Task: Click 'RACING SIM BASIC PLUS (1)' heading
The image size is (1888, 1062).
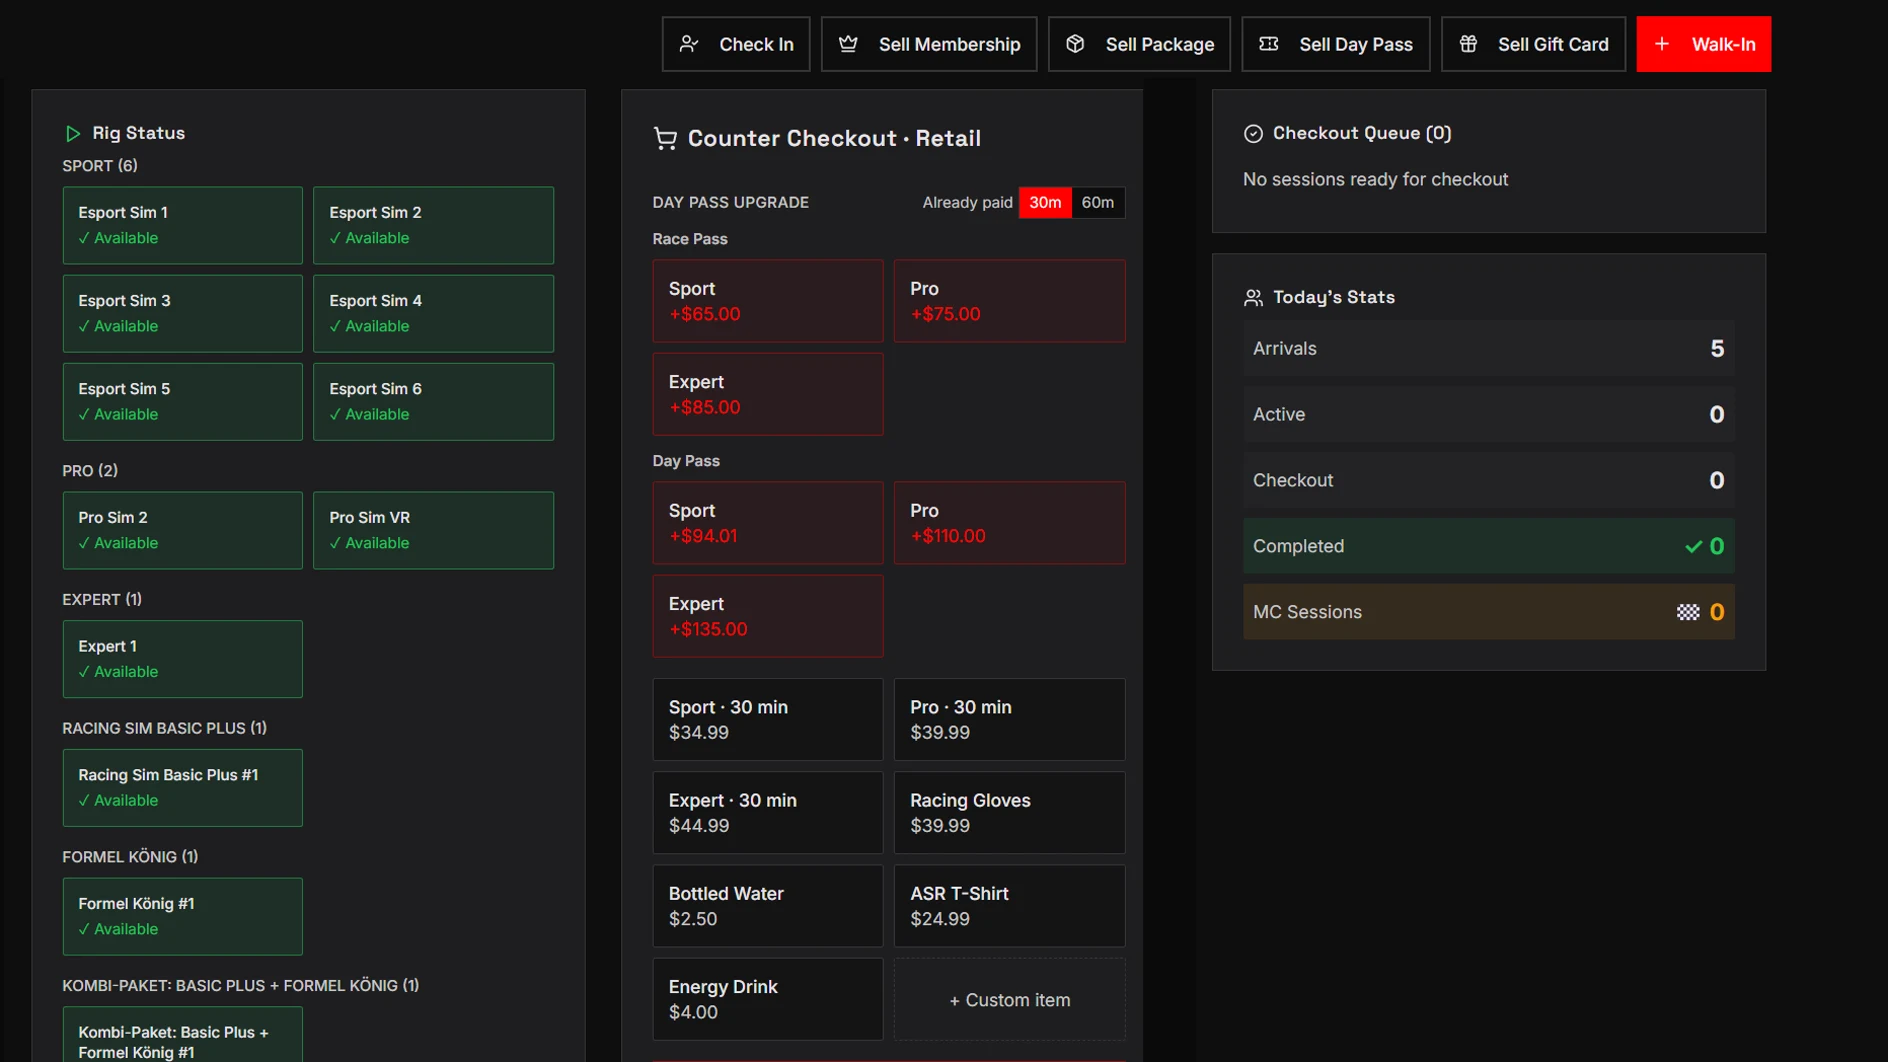Action: (164, 729)
